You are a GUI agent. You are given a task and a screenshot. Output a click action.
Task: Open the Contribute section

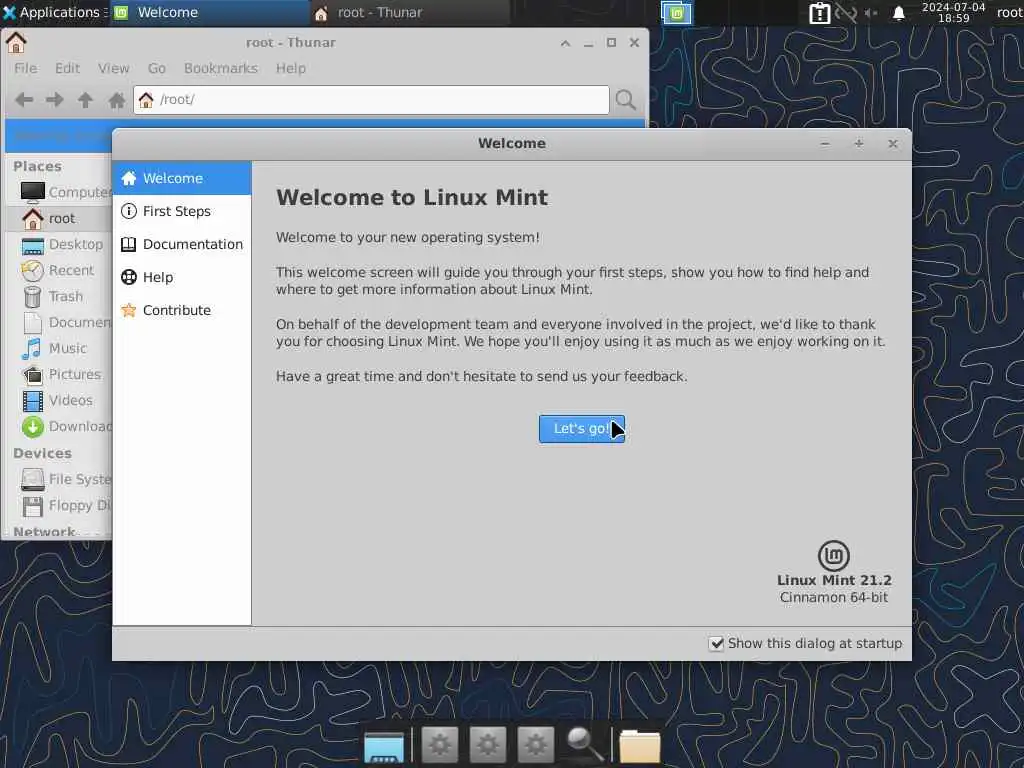[x=182, y=310]
